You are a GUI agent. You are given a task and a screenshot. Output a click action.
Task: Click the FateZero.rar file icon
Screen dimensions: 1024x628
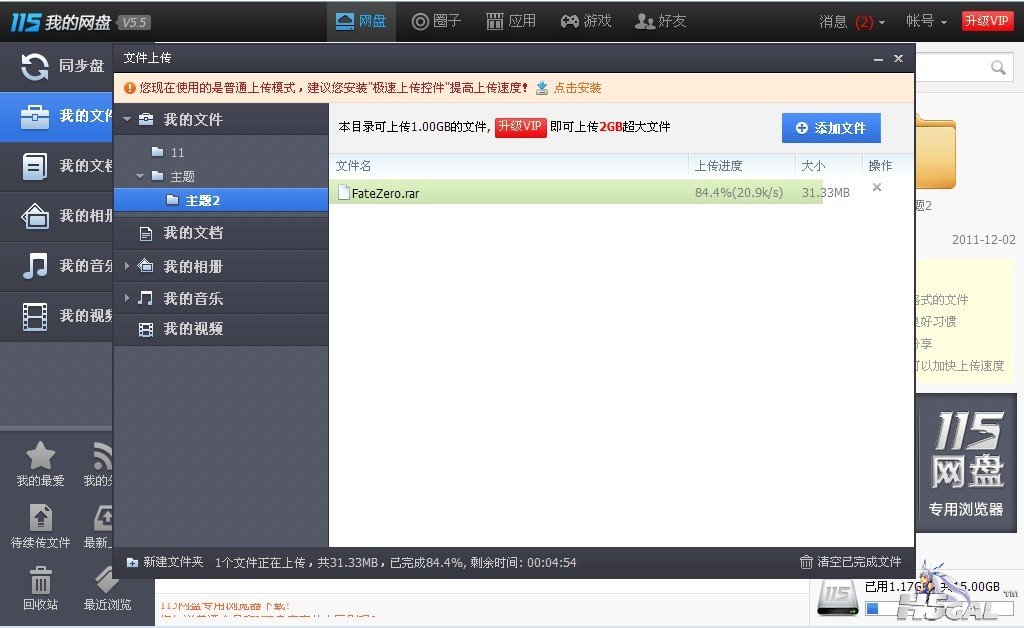[344, 193]
